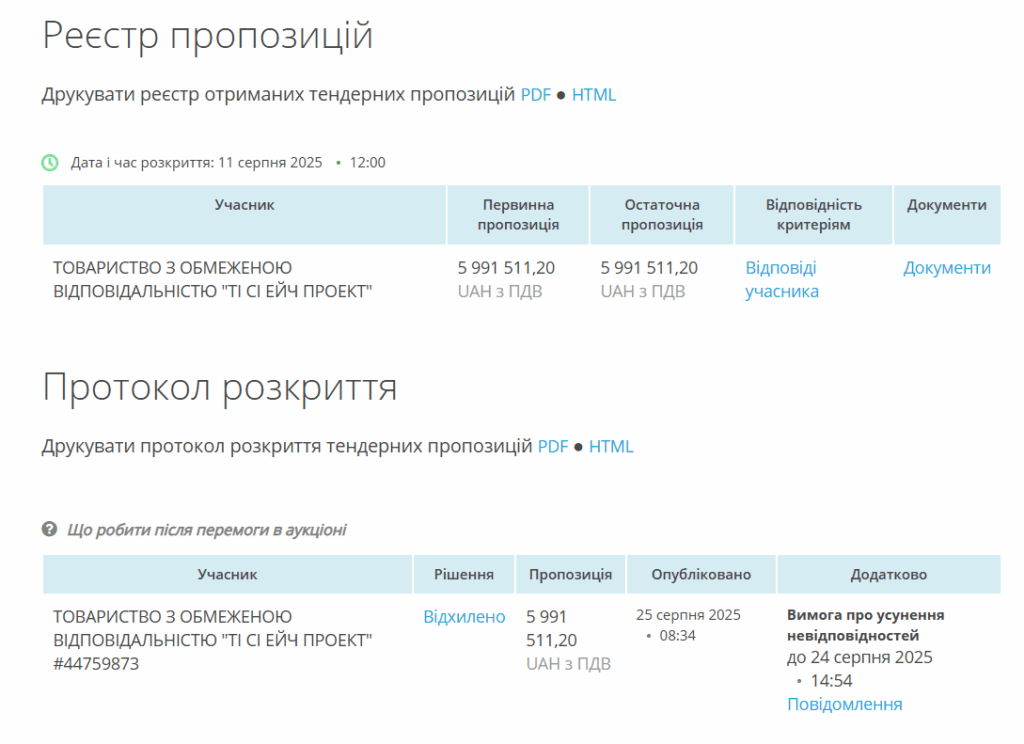
Task: View the opening protocol as HTML
Action: [x=611, y=446]
